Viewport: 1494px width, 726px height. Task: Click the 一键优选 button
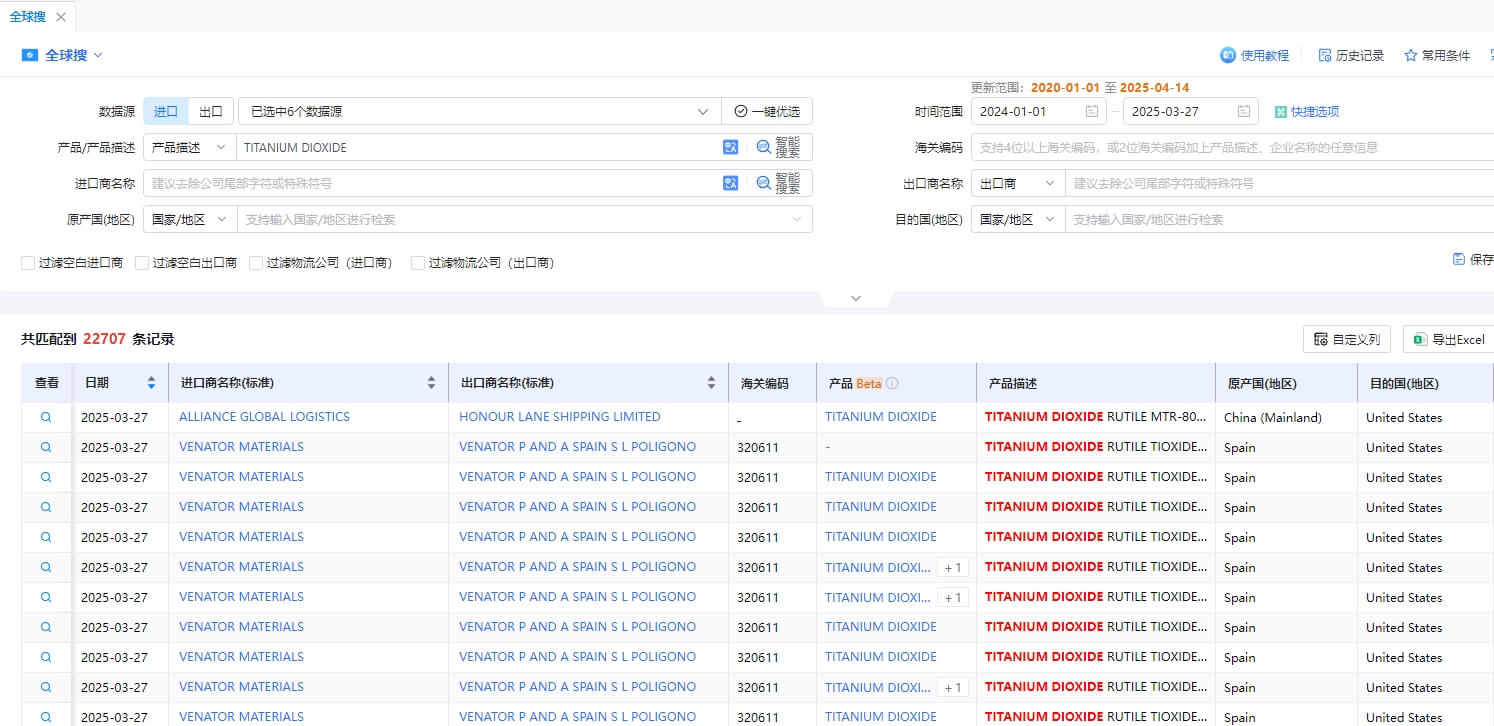pos(767,111)
